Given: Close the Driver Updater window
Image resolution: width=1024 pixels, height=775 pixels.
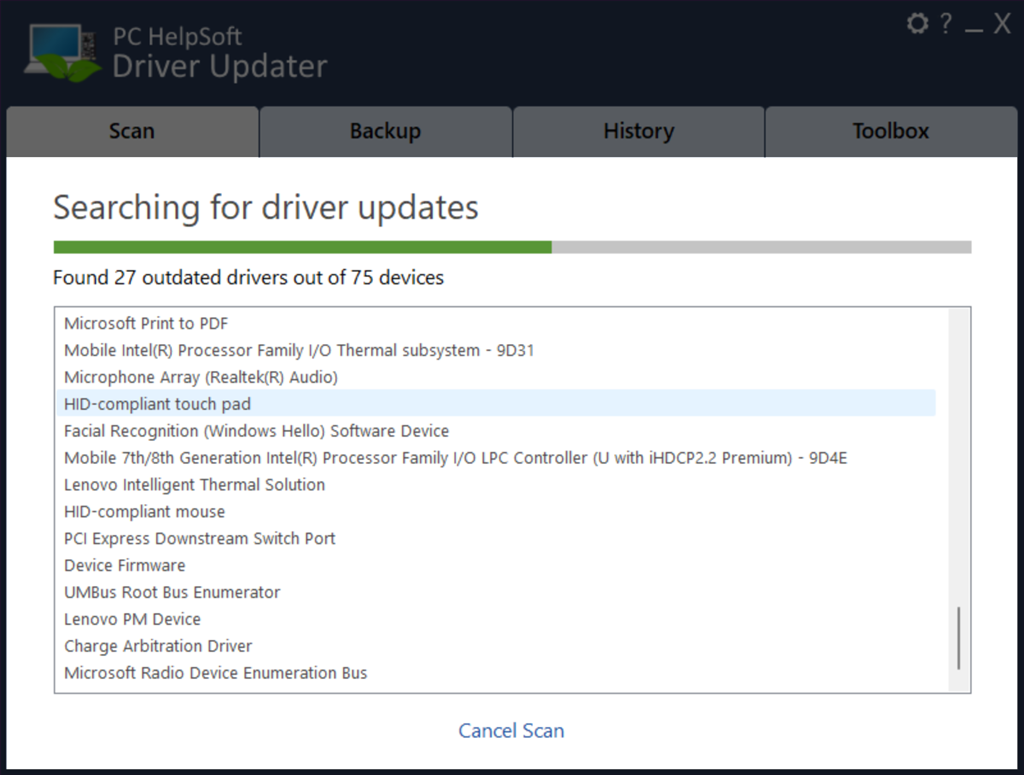Looking at the screenshot, I should click(x=1002, y=24).
